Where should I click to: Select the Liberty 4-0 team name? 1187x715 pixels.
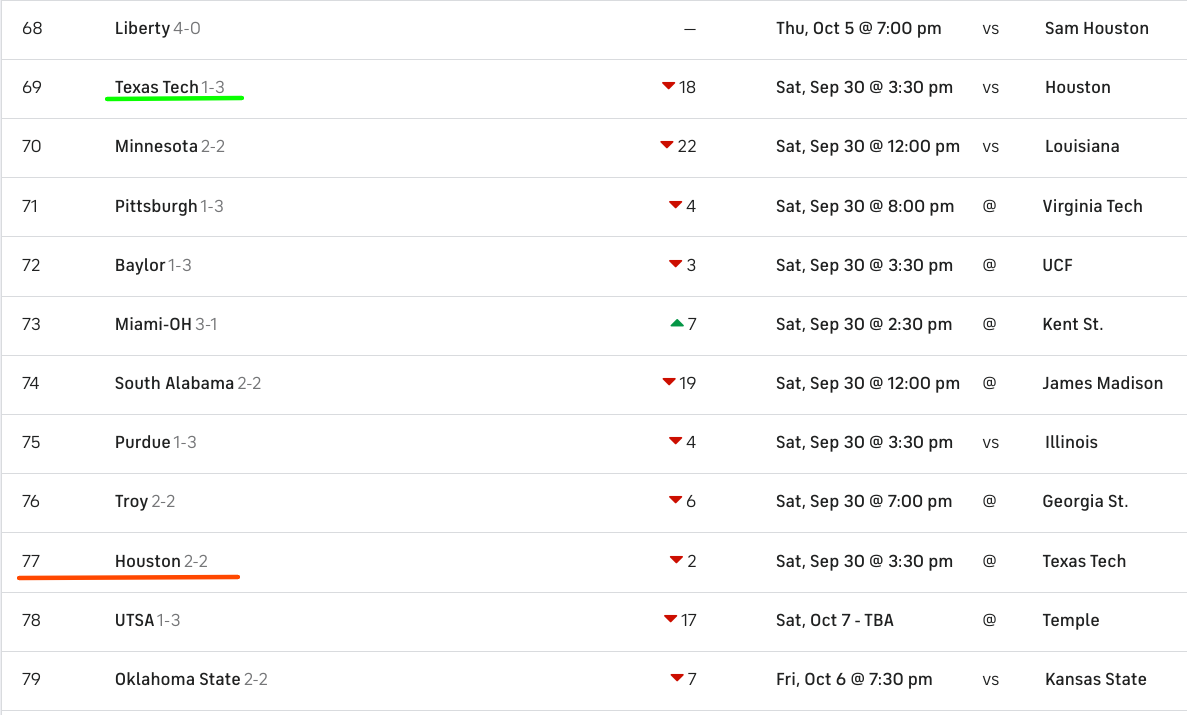(157, 28)
